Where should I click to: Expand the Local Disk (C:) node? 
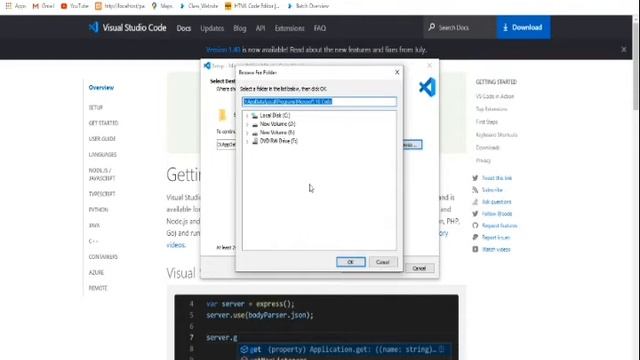click(x=247, y=116)
